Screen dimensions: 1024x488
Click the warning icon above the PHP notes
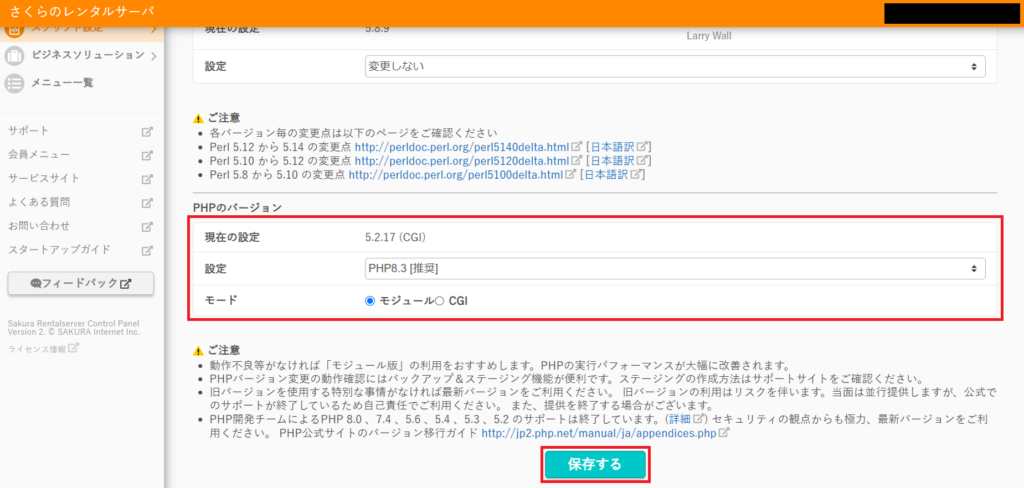[x=199, y=350]
